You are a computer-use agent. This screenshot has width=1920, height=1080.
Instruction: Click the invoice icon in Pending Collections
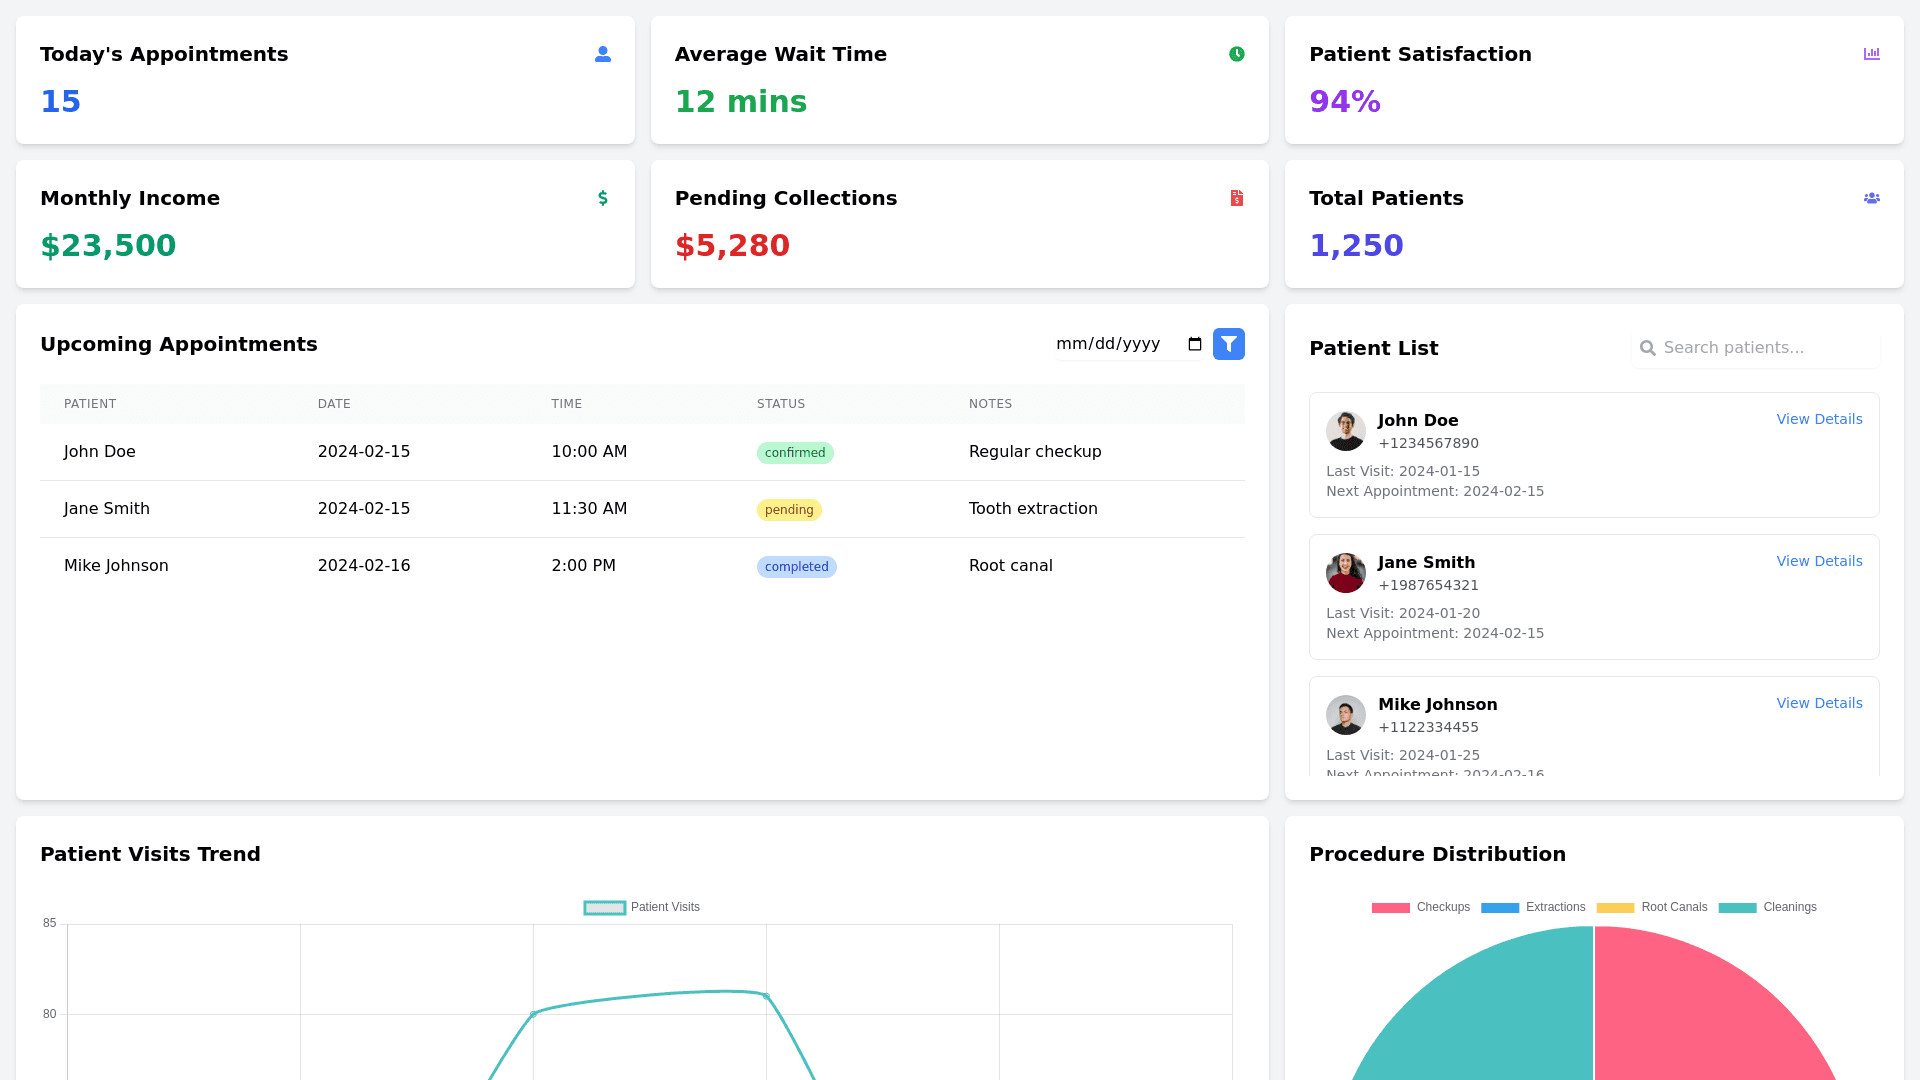(x=1237, y=198)
